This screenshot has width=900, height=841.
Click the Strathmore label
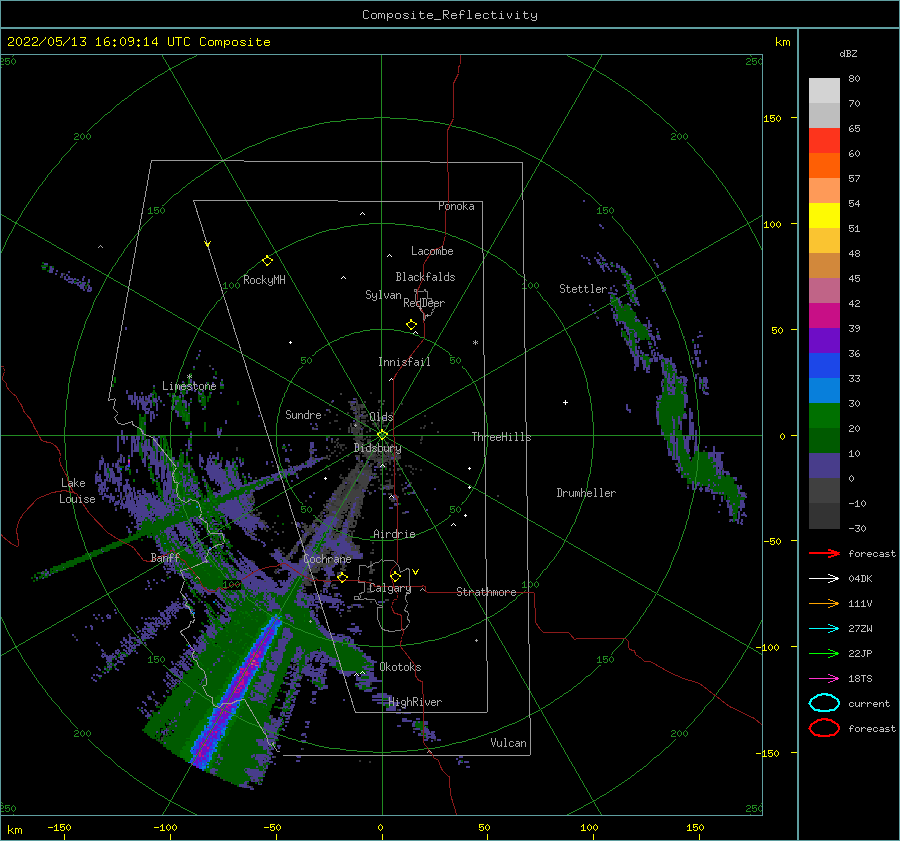[486, 592]
